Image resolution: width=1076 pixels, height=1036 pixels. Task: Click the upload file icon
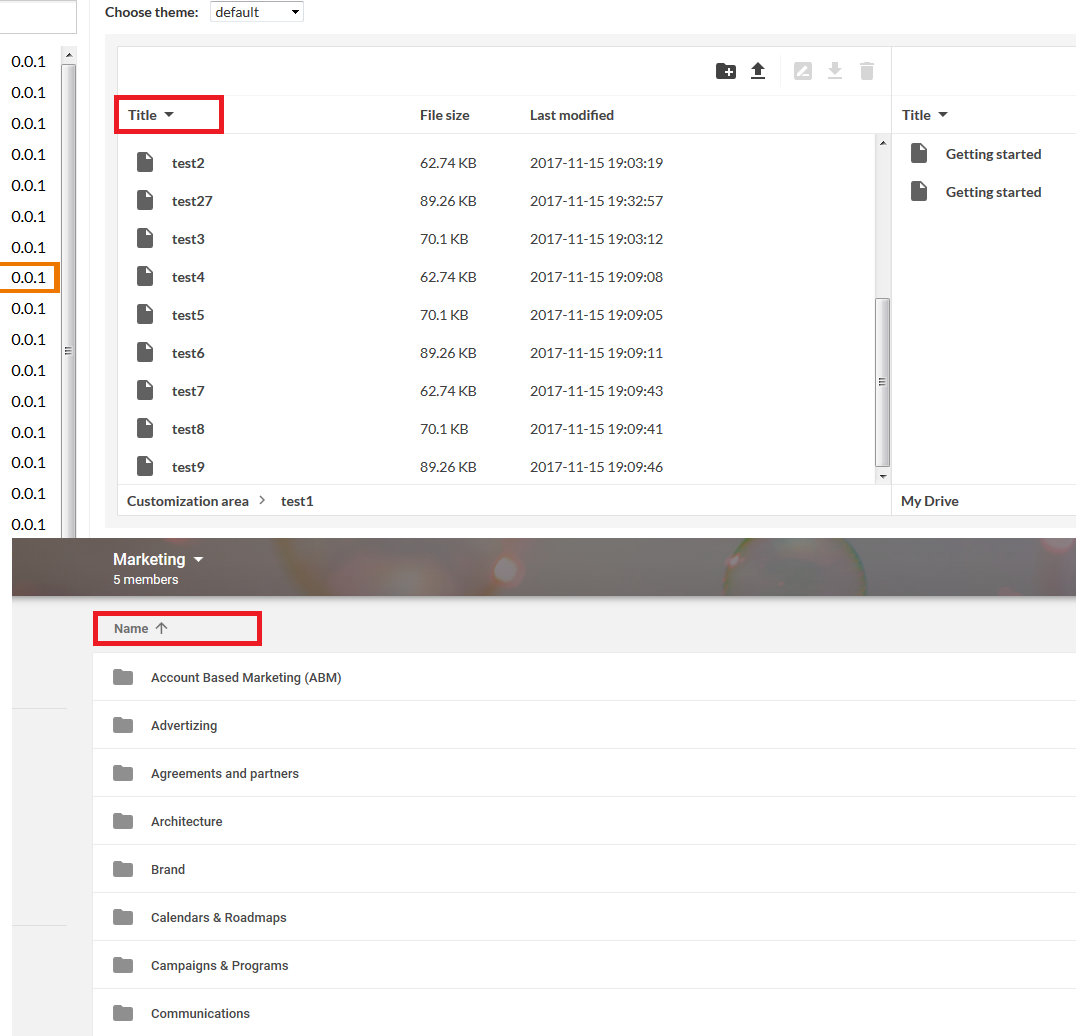[x=758, y=70]
